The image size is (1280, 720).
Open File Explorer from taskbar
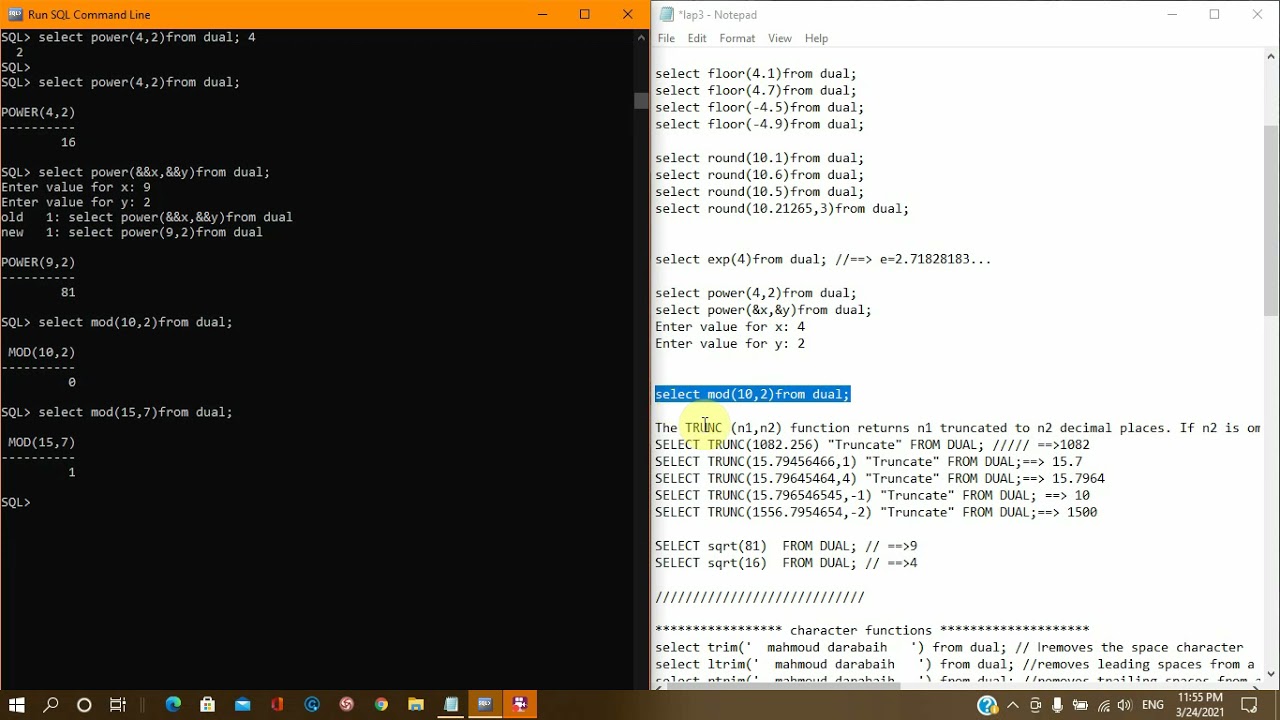pyautogui.click(x=416, y=705)
